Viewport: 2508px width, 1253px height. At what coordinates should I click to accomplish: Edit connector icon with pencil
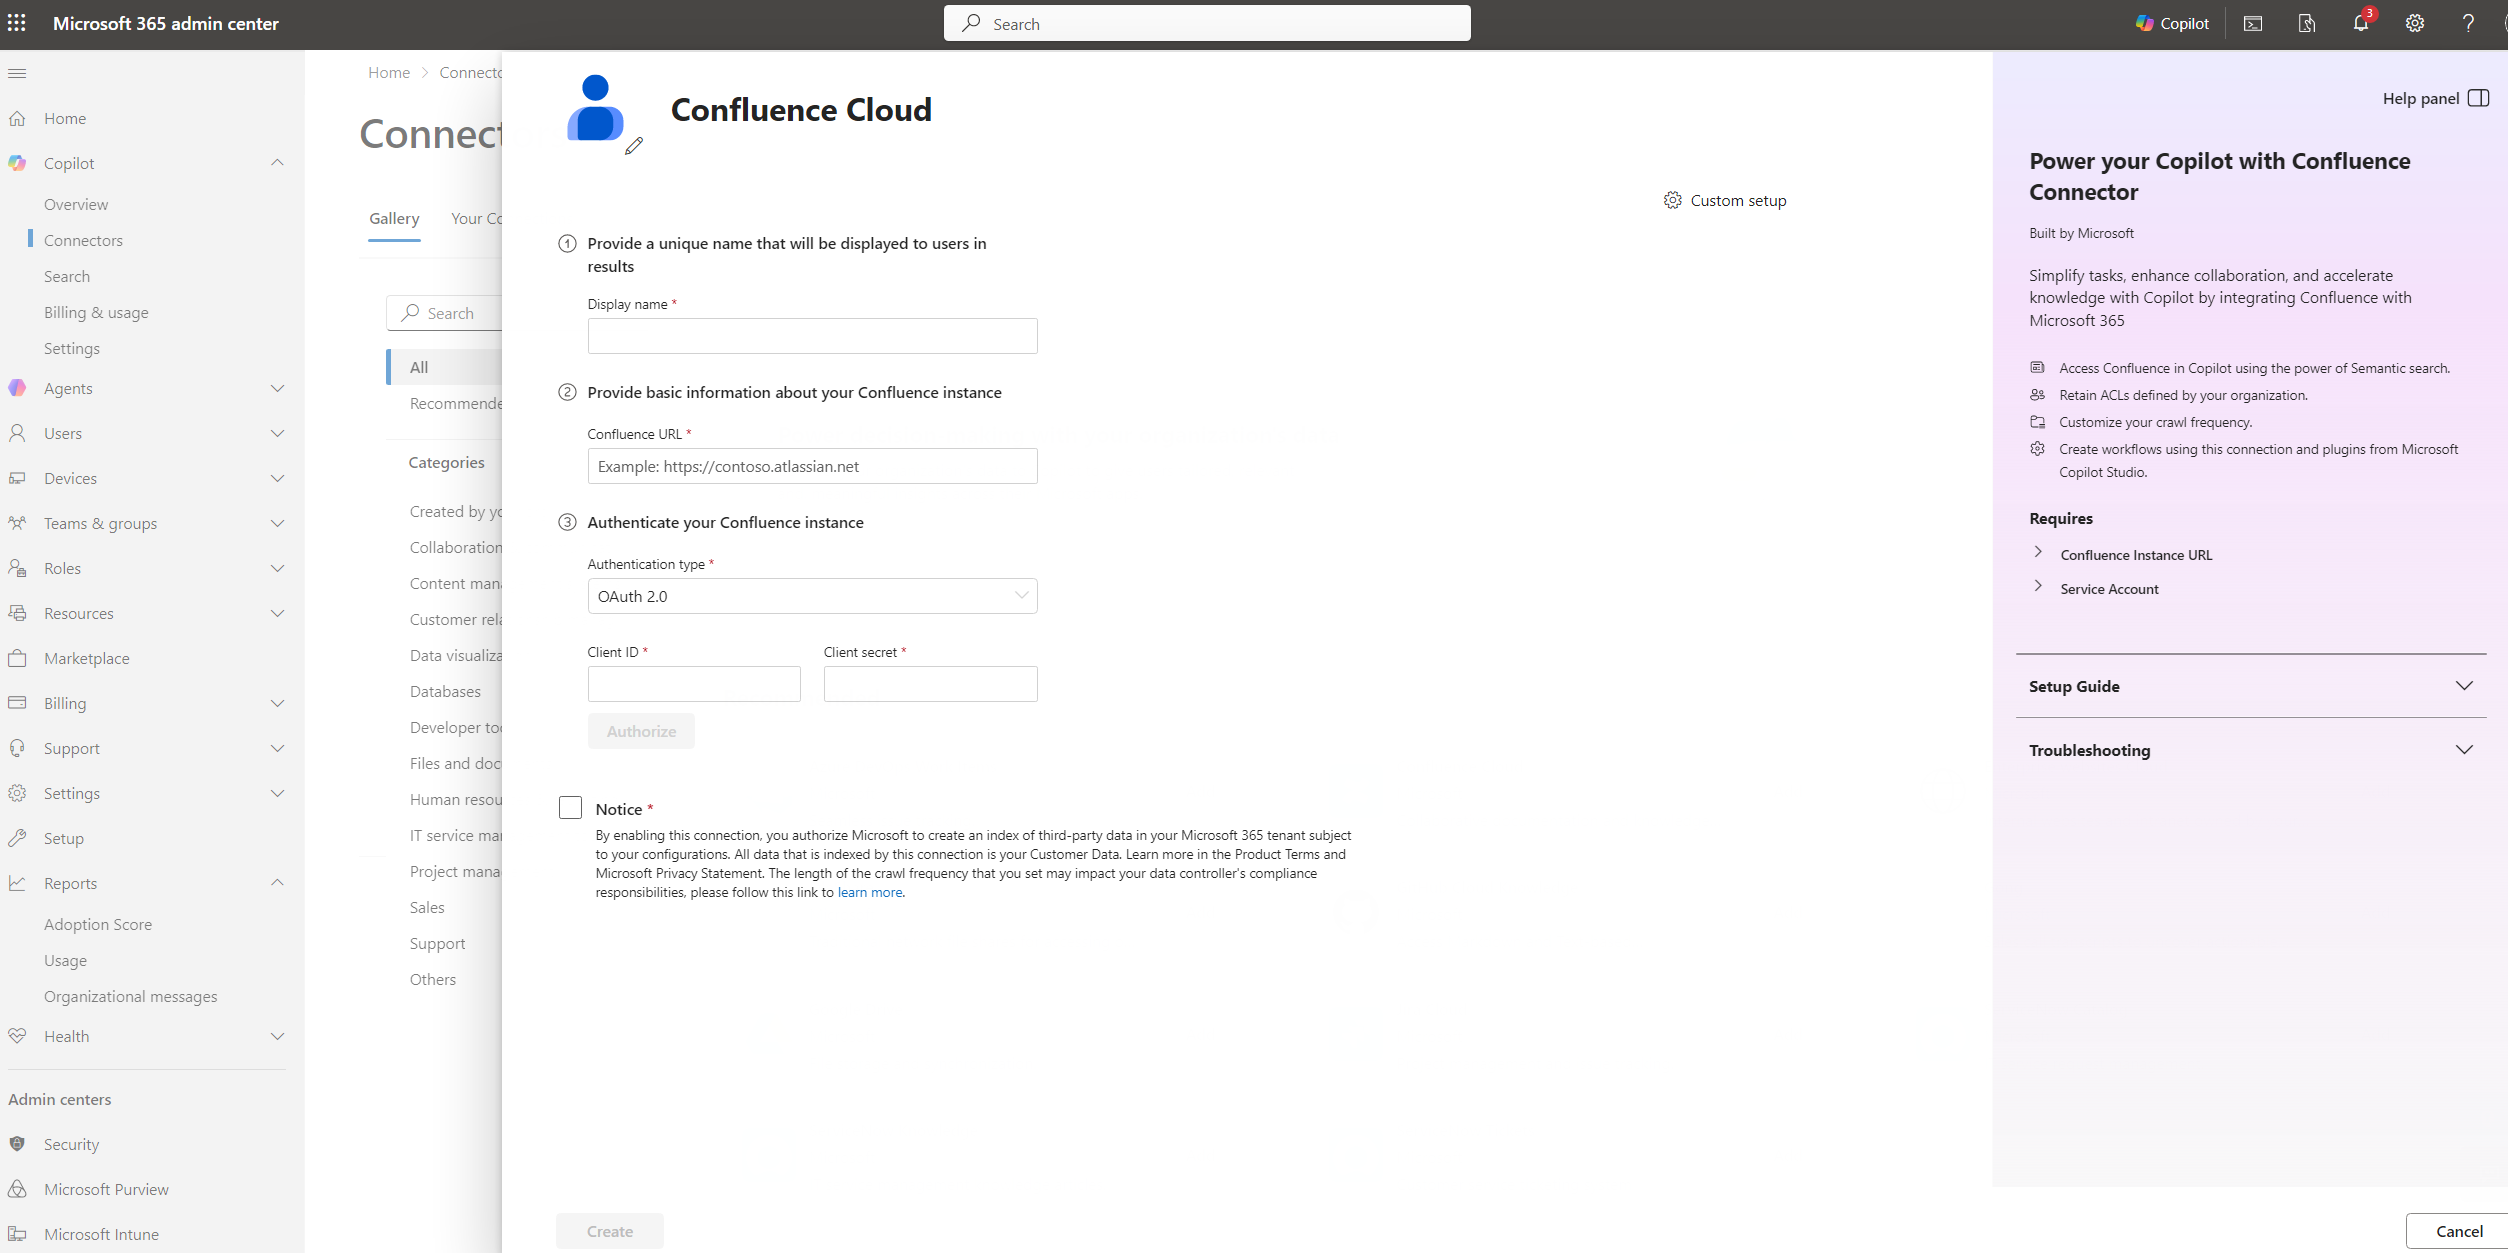(634, 146)
